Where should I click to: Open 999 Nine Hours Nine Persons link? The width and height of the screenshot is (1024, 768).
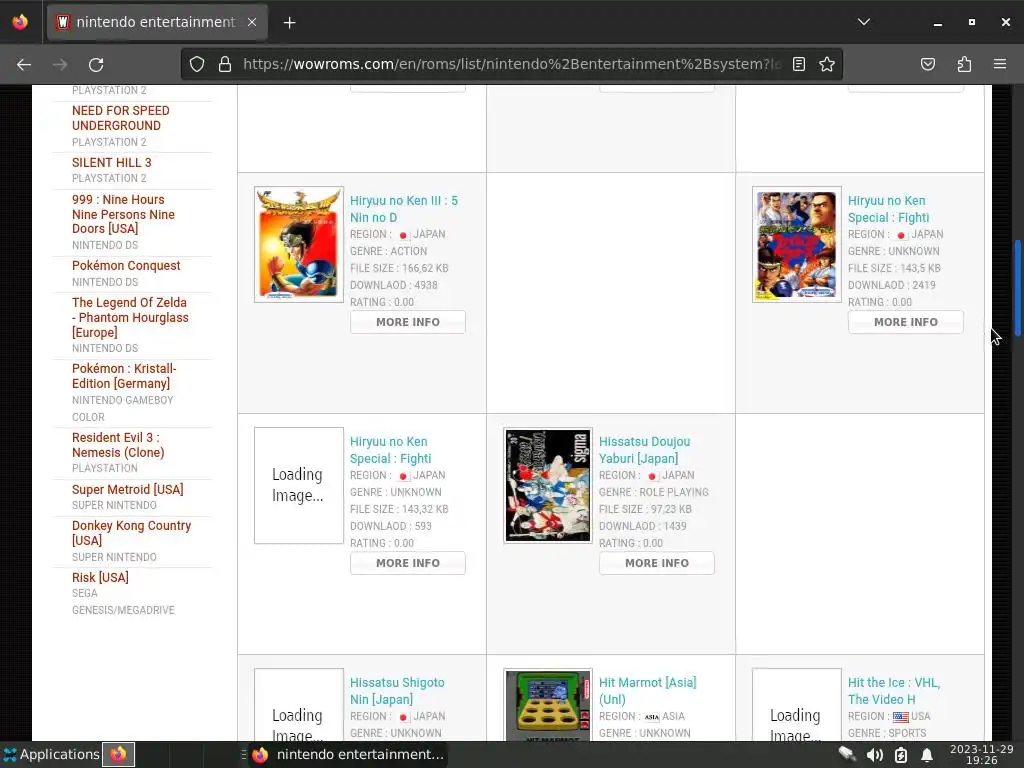[x=123, y=214]
